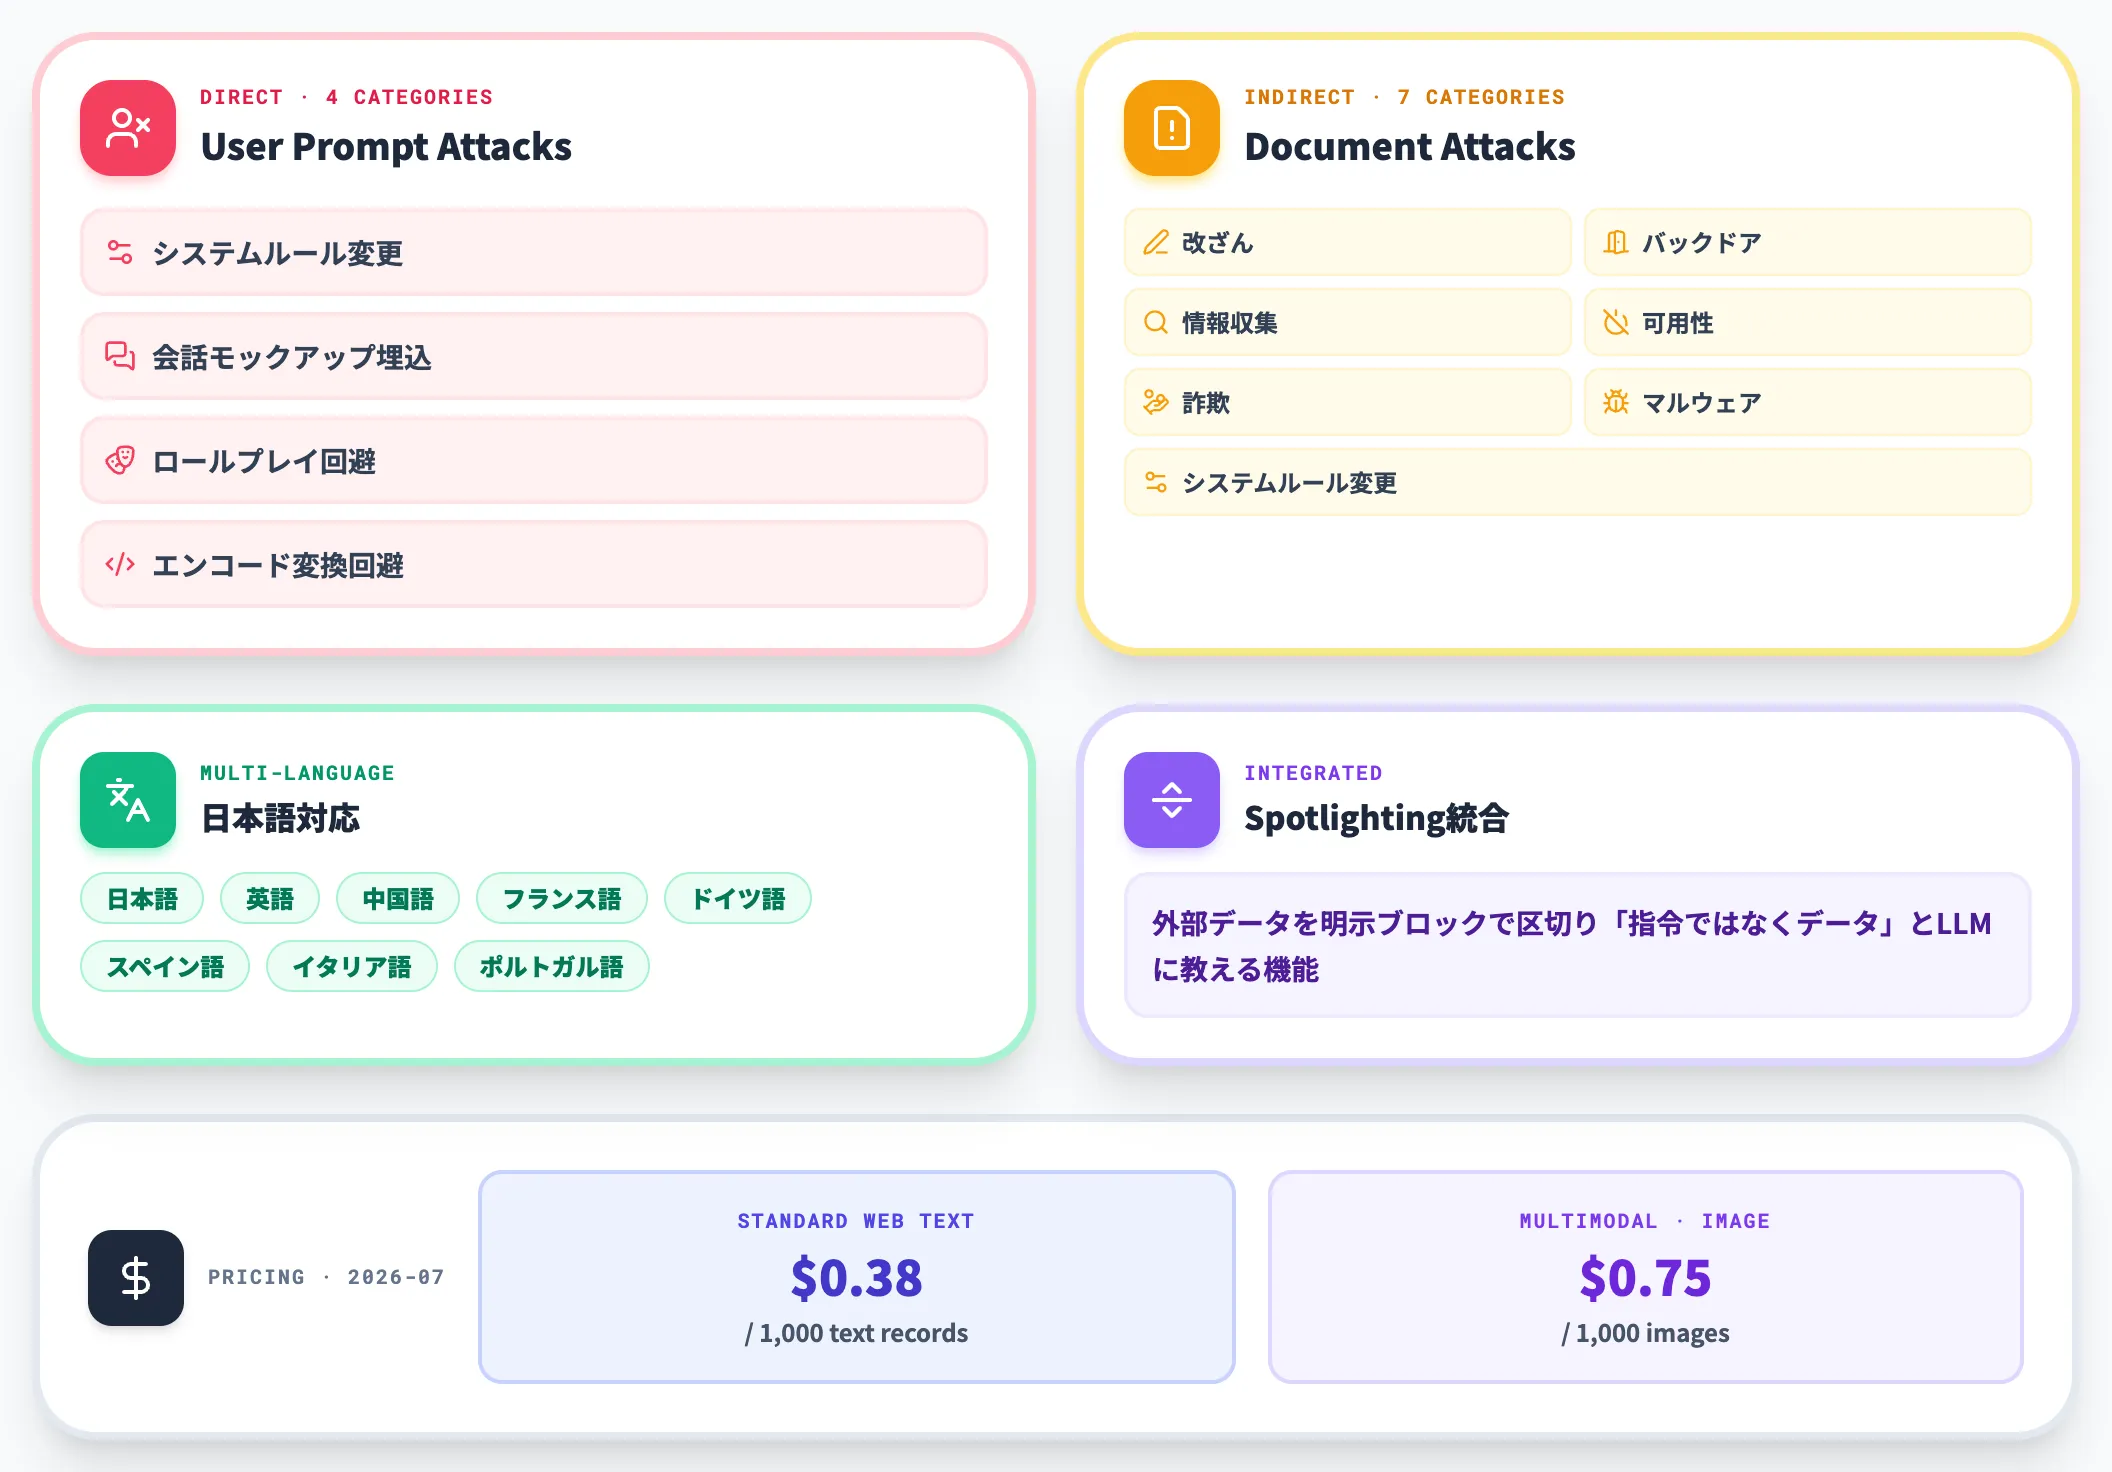Click the 英語 language chip
Screen dimensions: 2112x1472
click(x=270, y=898)
